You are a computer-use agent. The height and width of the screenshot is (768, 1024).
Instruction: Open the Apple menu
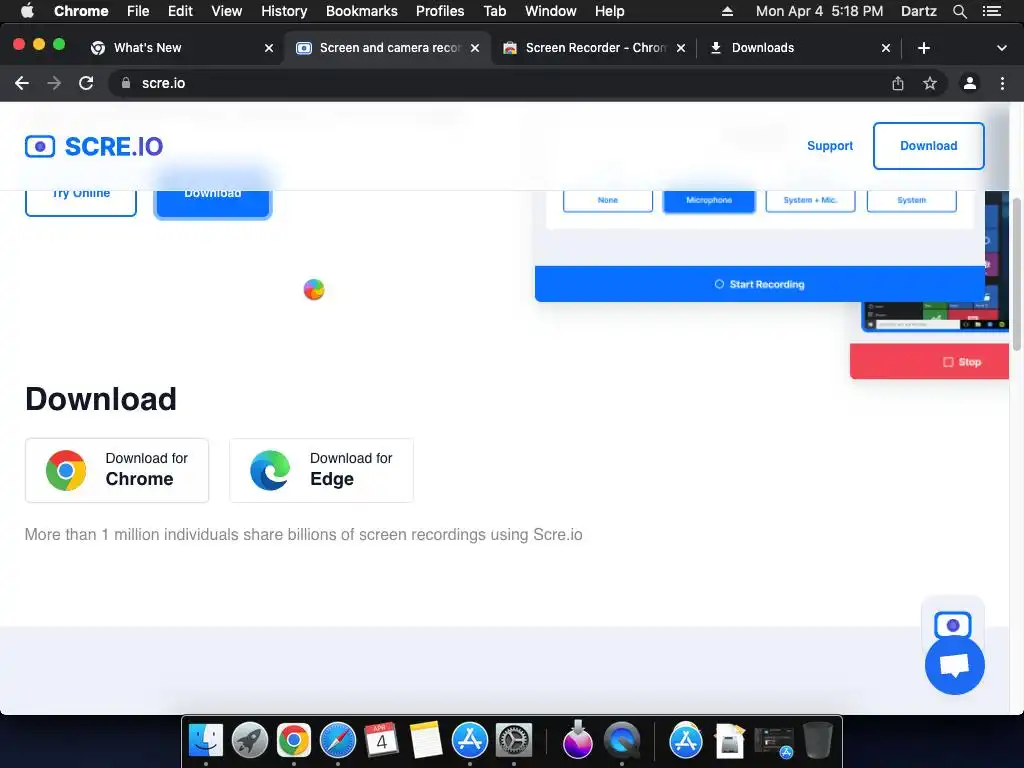pos(27,11)
